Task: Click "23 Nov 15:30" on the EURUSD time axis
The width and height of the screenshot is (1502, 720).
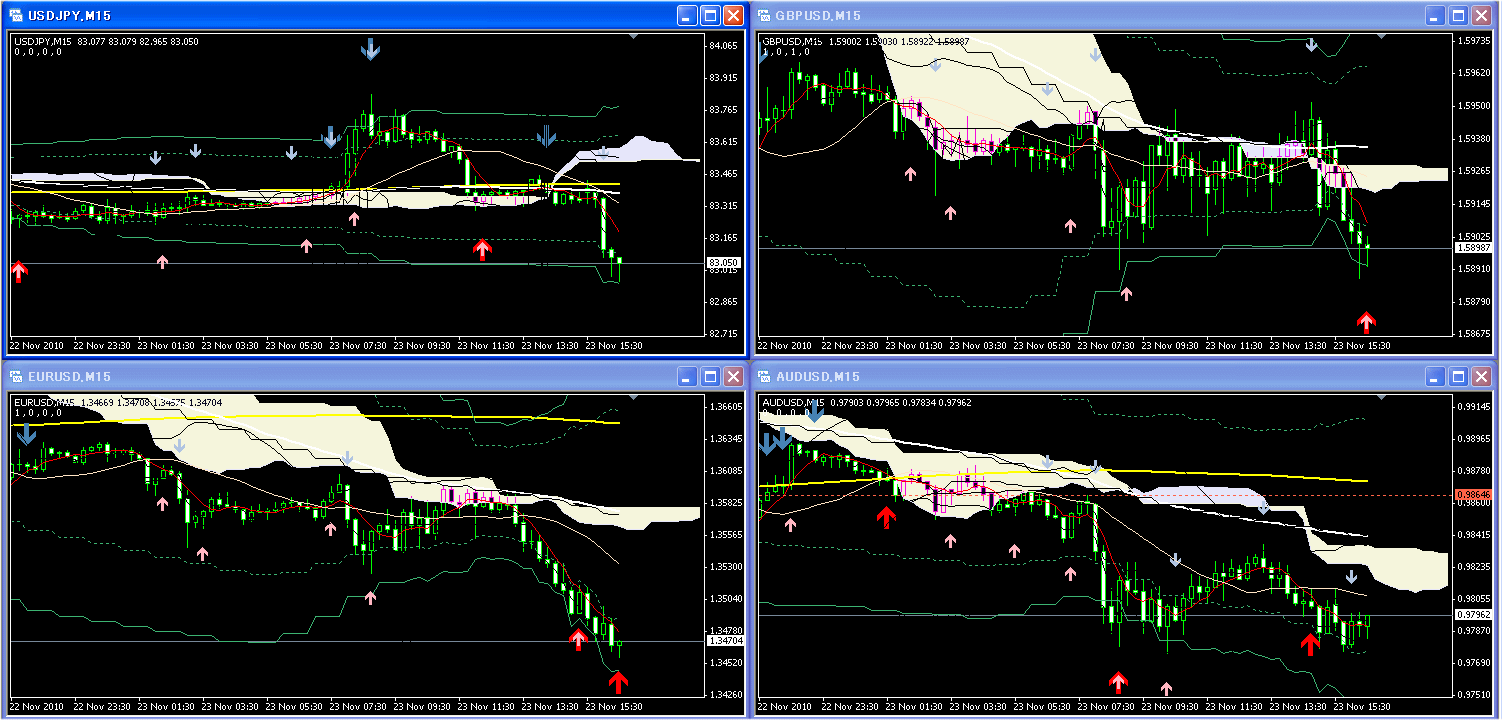Action: click(x=614, y=707)
